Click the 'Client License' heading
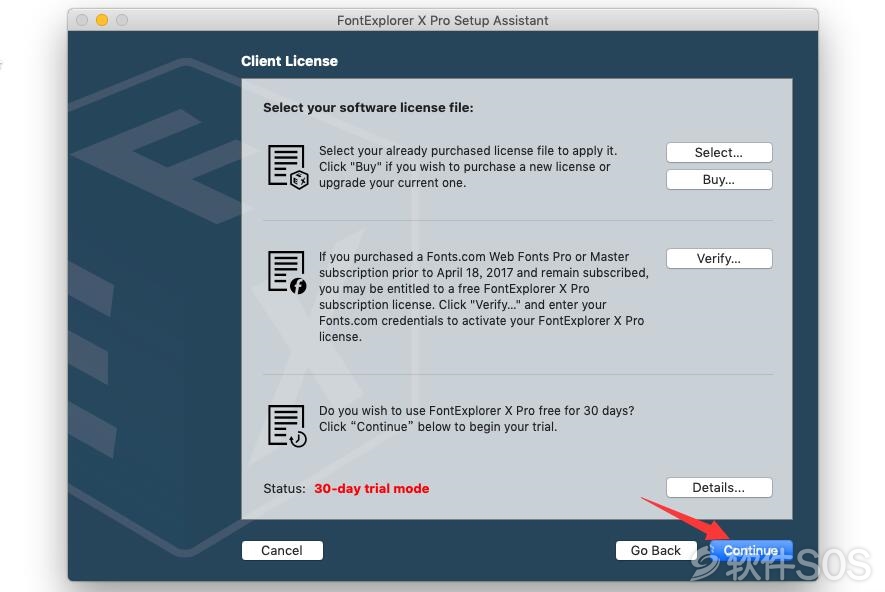Viewport: 885px width, 592px height. click(290, 61)
